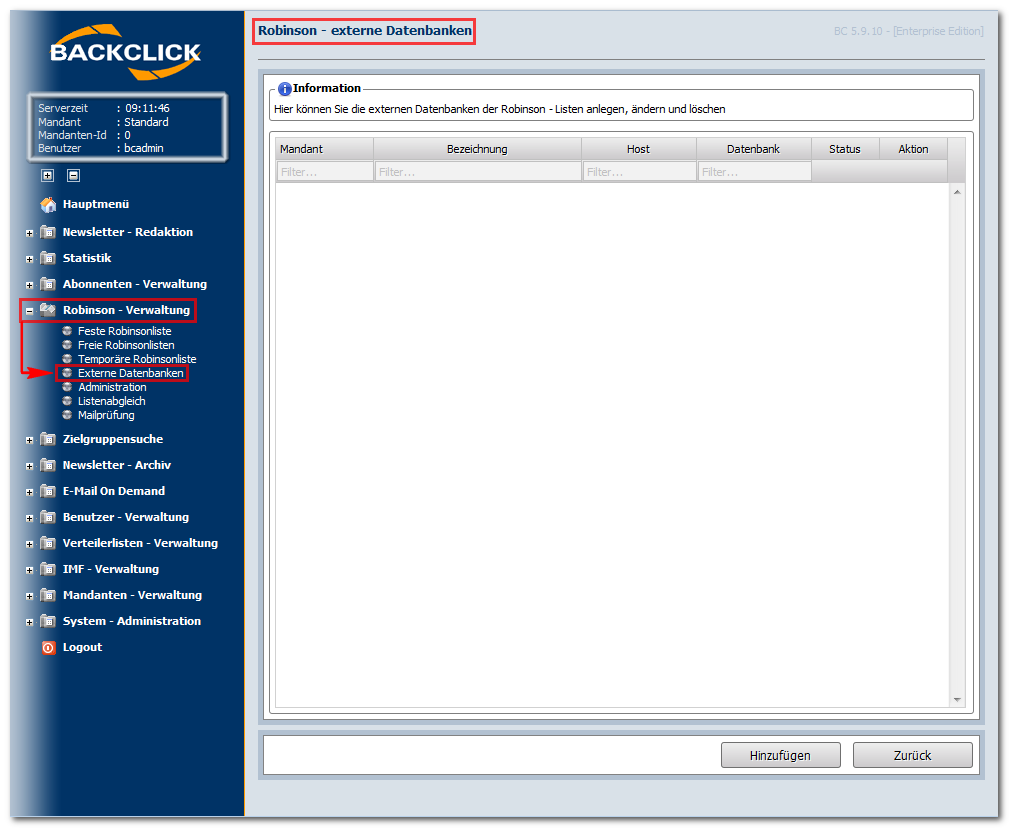1009x828 pixels.
Task: Click the expand-all plus icon below server info
Action: (48, 175)
